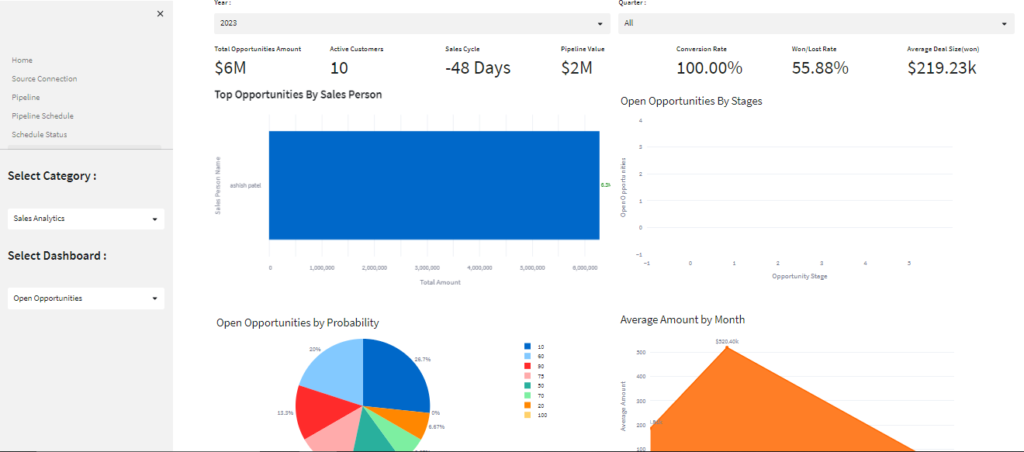Toggle the light blue 60 legend swatch
Screen dimensions: 1024x452
528,356
